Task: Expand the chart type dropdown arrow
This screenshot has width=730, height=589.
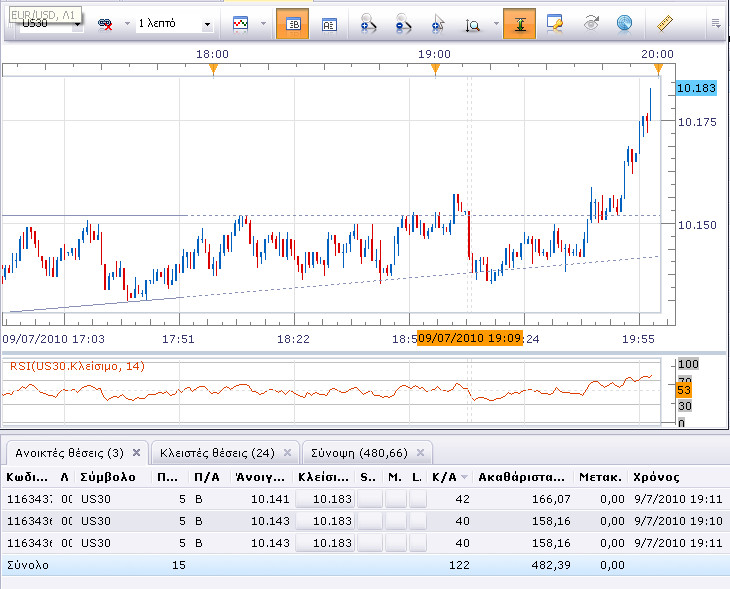Action: tap(264, 24)
